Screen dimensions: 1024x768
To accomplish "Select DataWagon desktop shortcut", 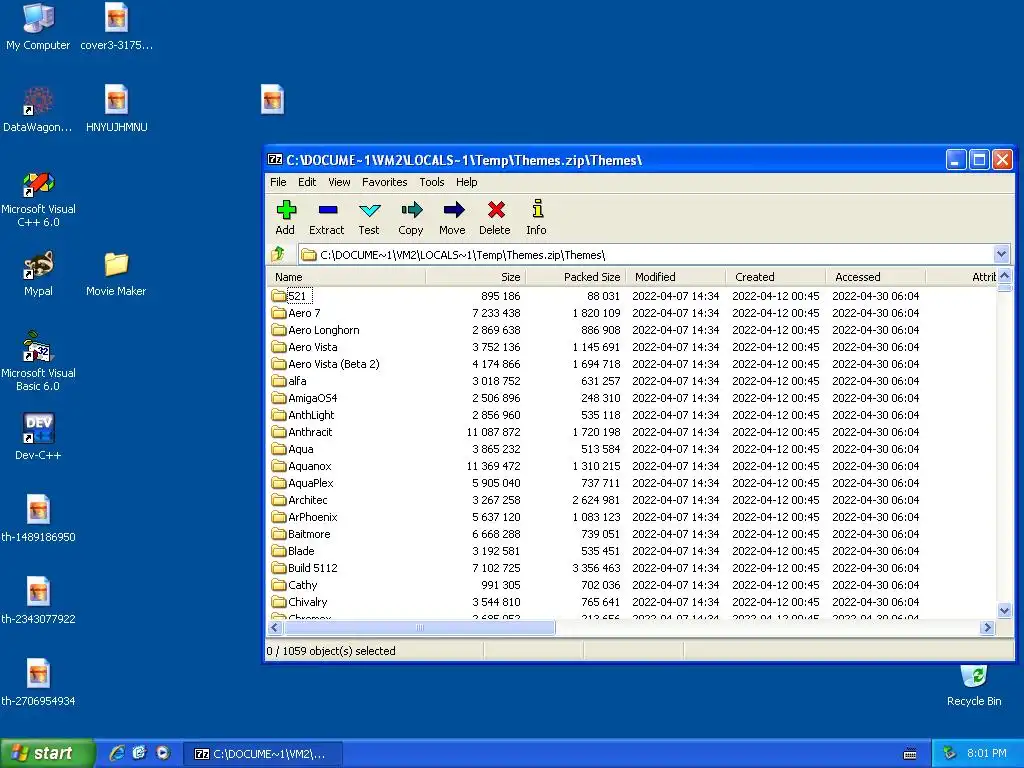I will 37,109.
